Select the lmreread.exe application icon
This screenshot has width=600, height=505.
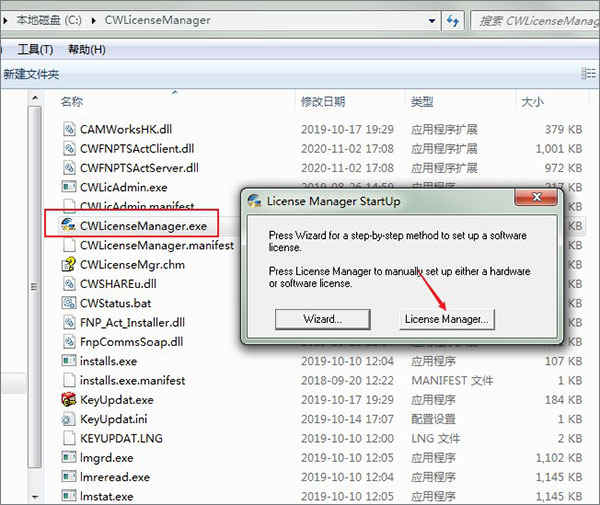[x=69, y=477]
